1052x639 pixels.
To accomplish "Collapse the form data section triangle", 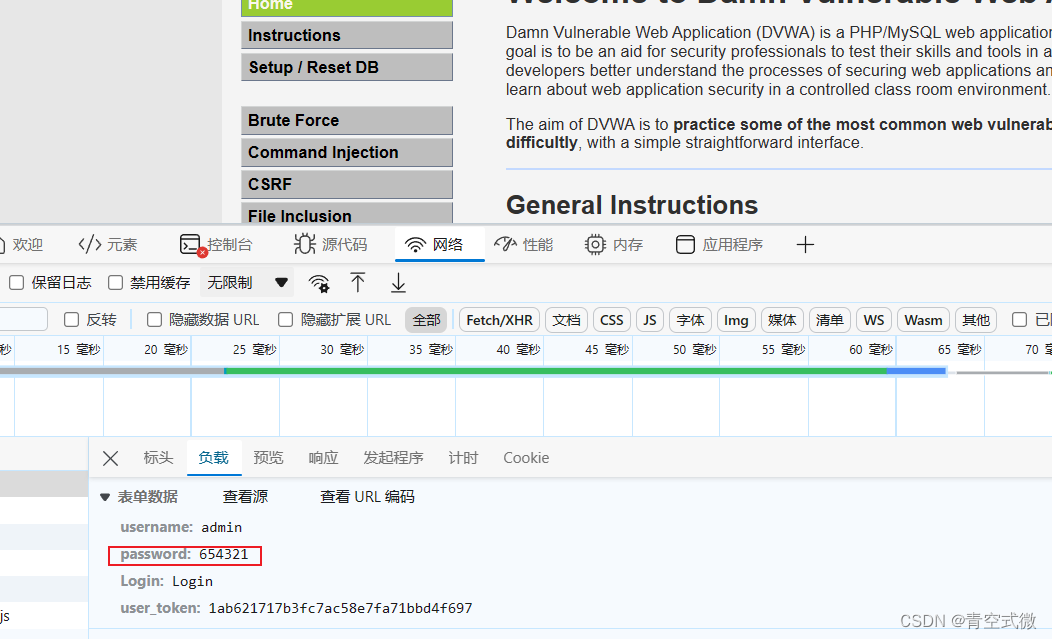I will pos(105,497).
